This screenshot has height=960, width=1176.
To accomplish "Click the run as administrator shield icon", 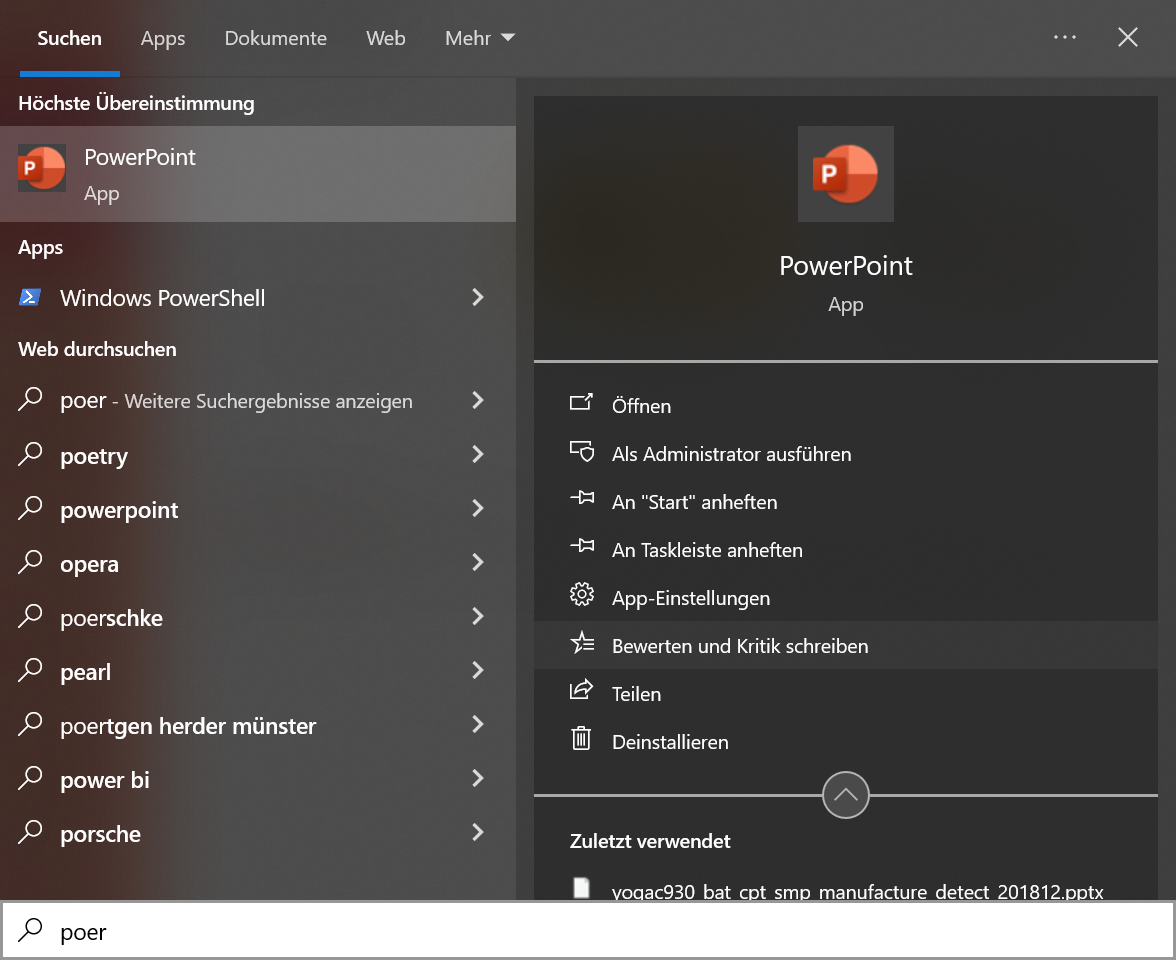I will pos(581,452).
